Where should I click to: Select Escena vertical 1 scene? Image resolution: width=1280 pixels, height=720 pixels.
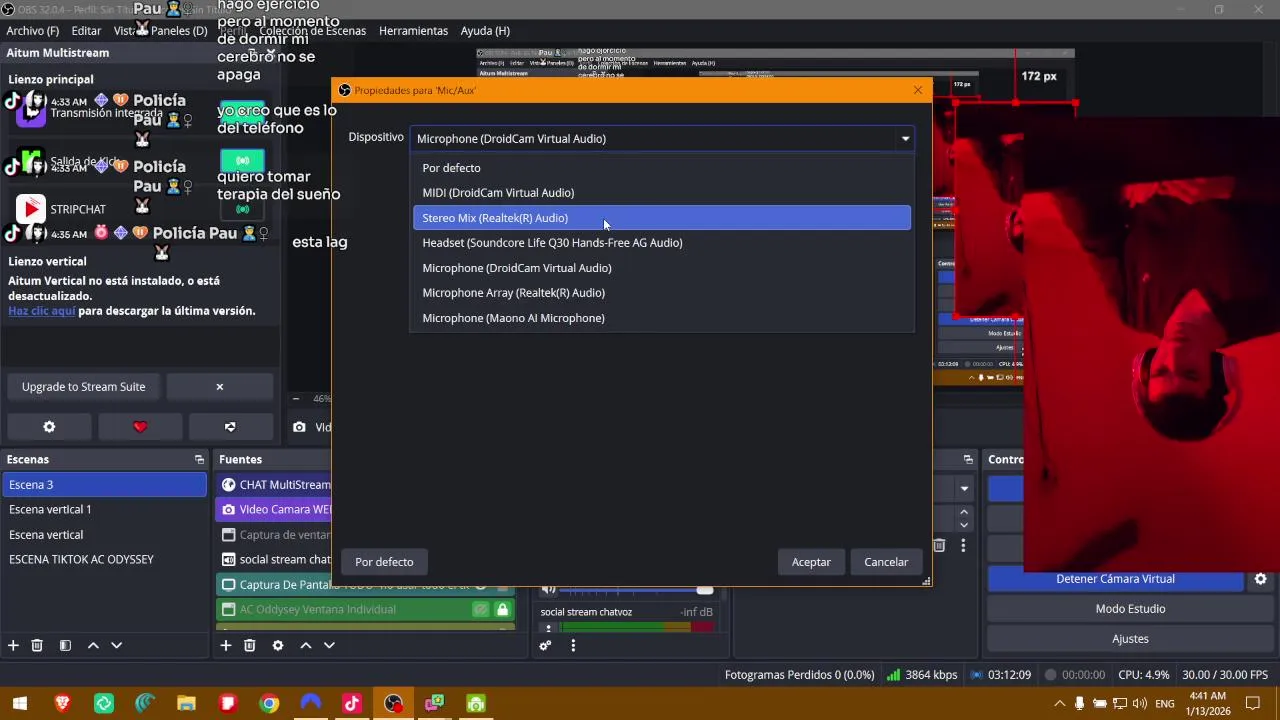pos(104,510)
